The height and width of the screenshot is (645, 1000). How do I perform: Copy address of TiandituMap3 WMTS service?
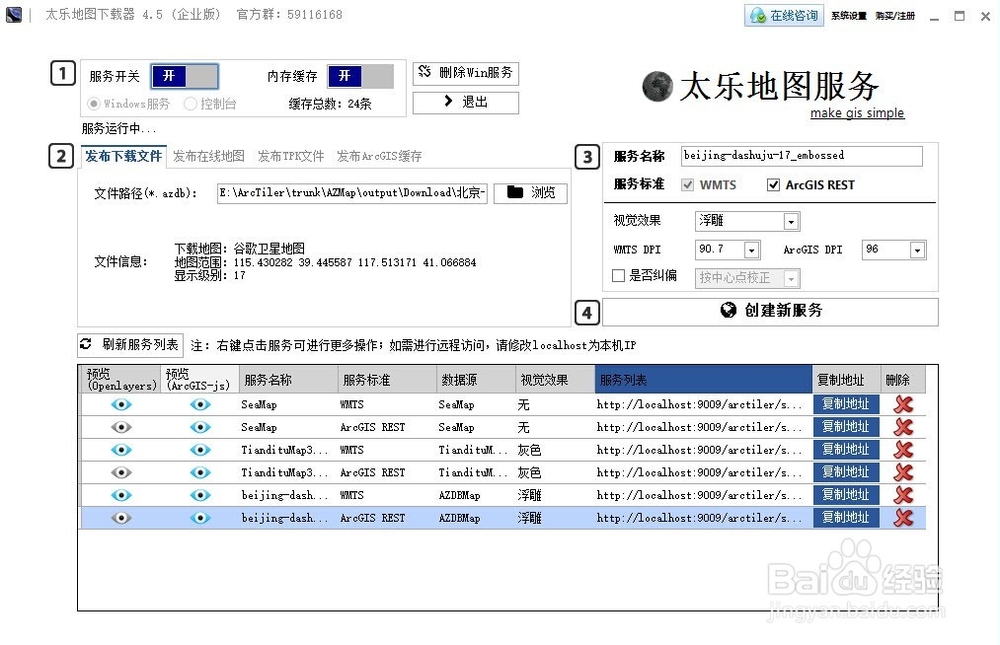[x=846, y=450]
